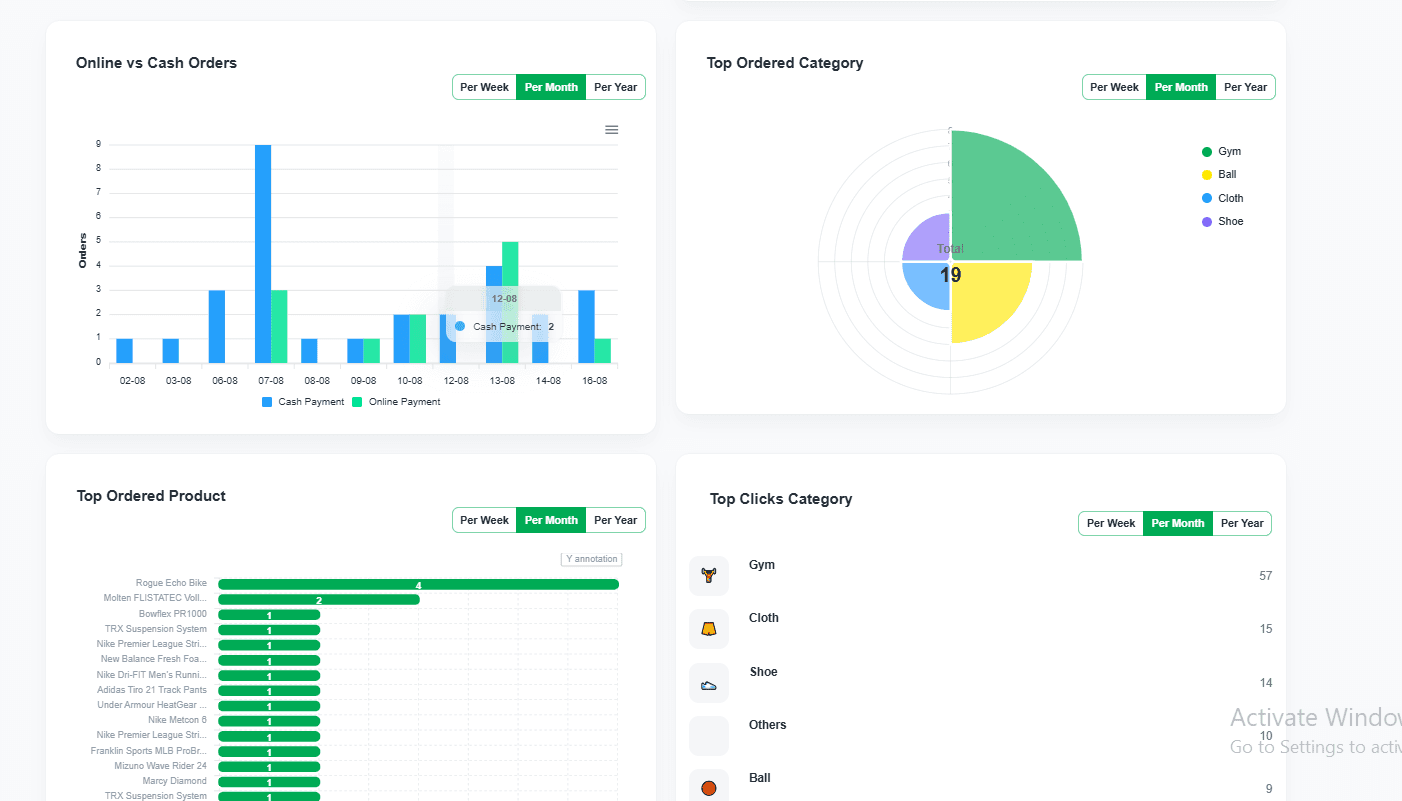Image resolution: width=1402 pixels, height=801 pixels.
Task: Select Per Month in Top Ordered Category
Action: click(1181, 87)
